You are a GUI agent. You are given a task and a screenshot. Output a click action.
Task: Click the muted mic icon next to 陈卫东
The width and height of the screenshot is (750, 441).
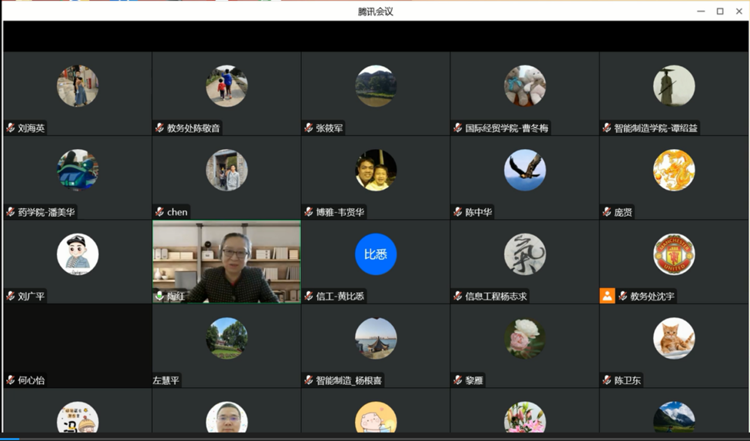point(606,380)
